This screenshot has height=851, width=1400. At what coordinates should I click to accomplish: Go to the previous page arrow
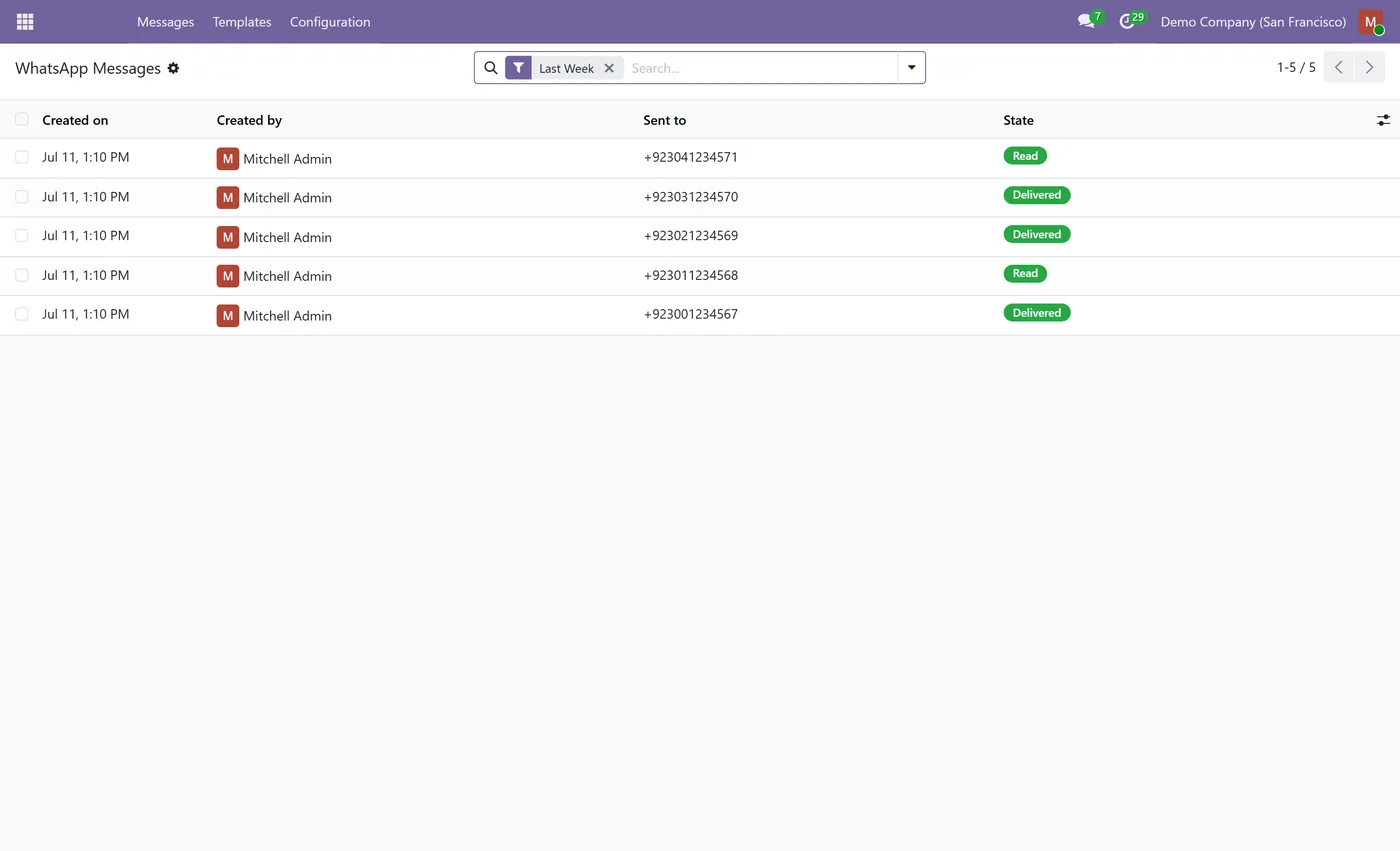[x=1339, y=67]
